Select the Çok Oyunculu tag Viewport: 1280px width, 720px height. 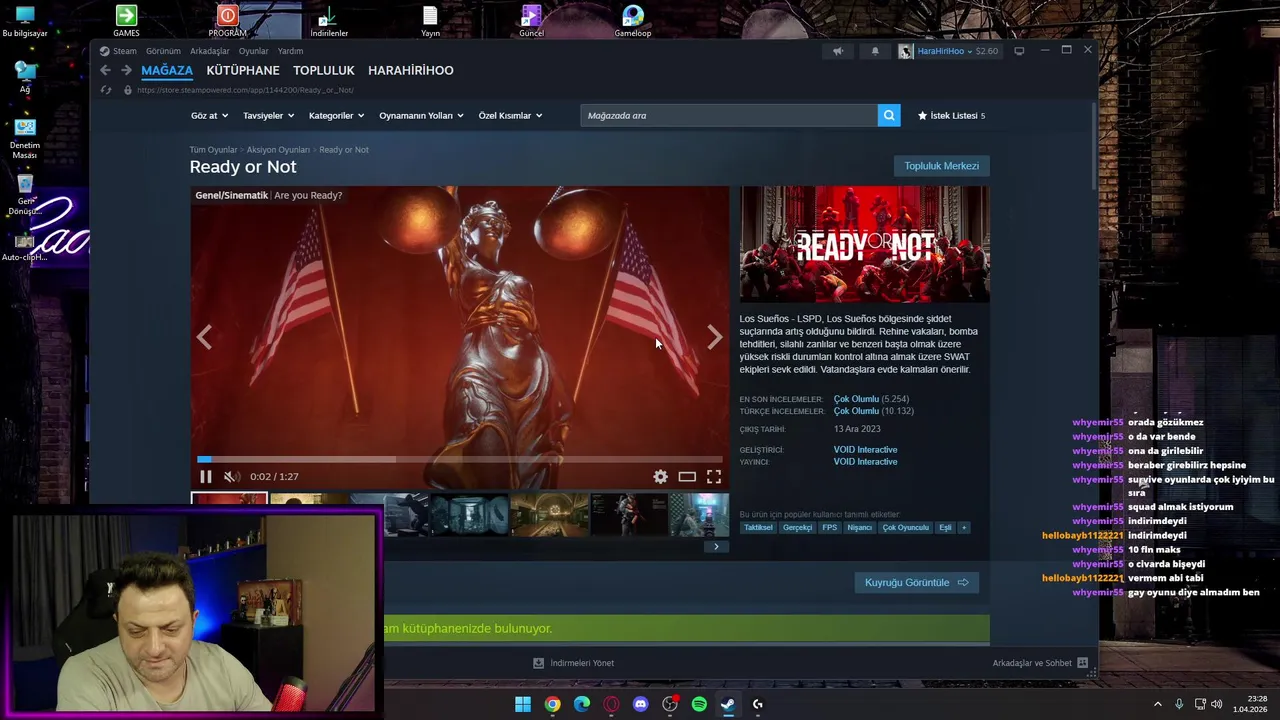[905, 527]
